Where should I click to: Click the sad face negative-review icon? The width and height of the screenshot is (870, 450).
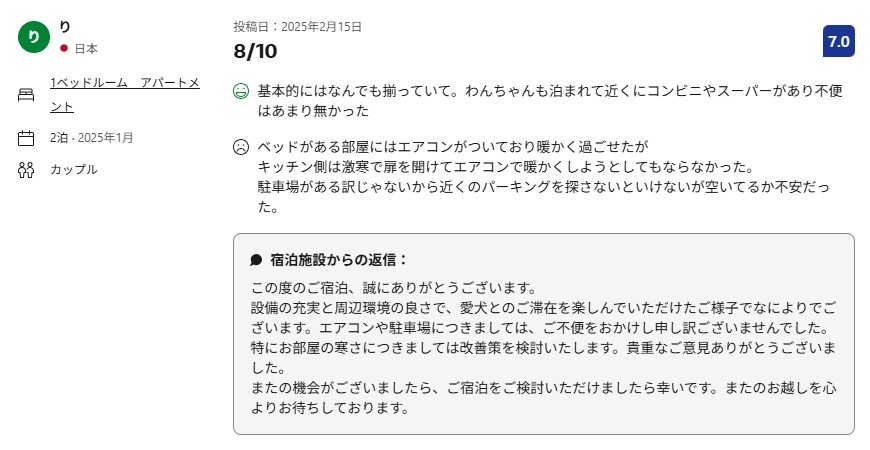(240, 147)
